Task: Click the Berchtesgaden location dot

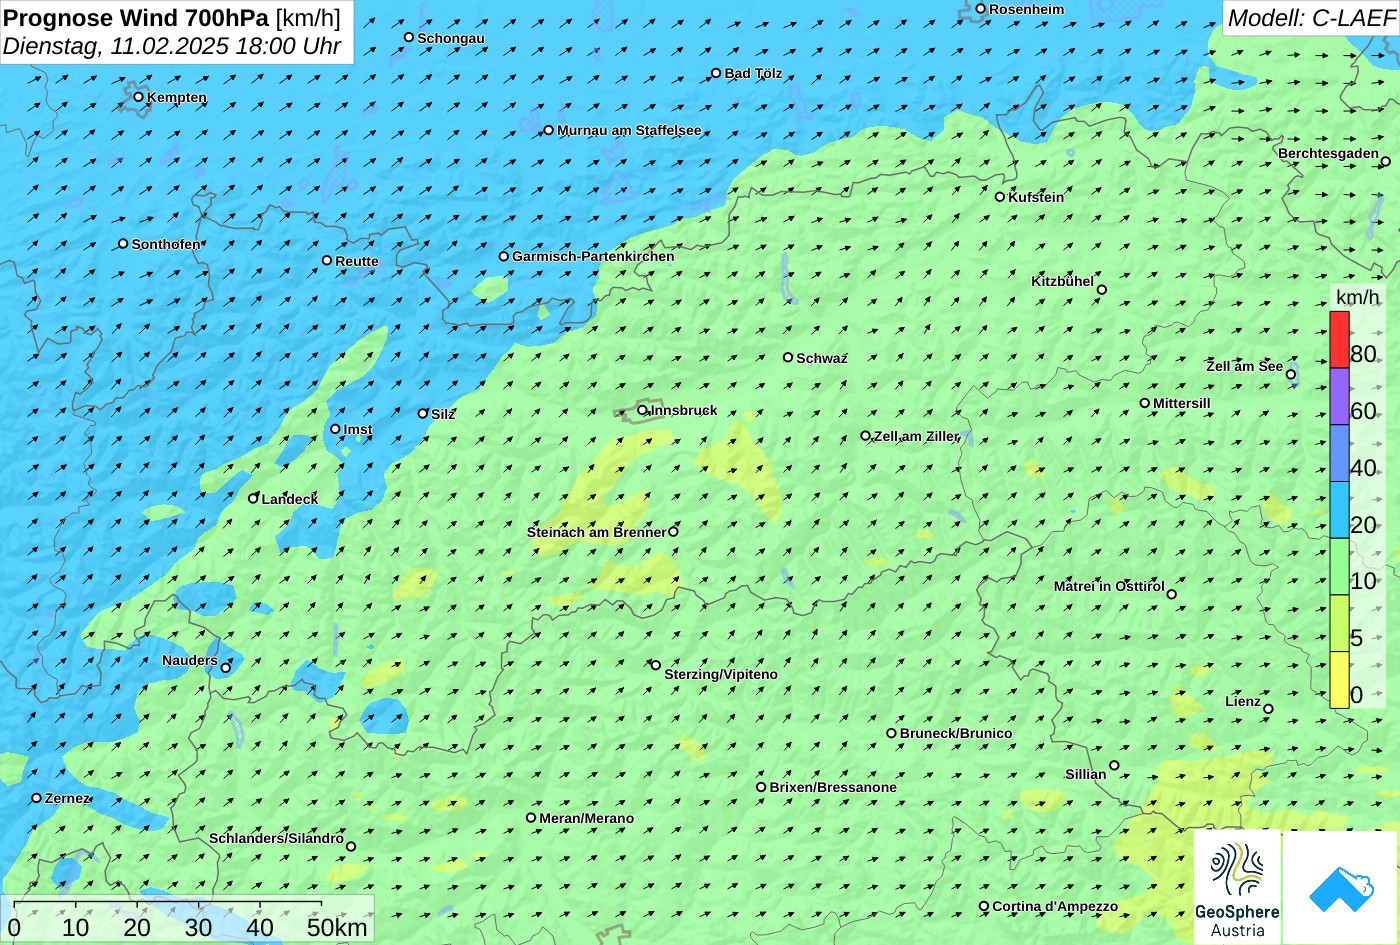Action: [1385, 162]
